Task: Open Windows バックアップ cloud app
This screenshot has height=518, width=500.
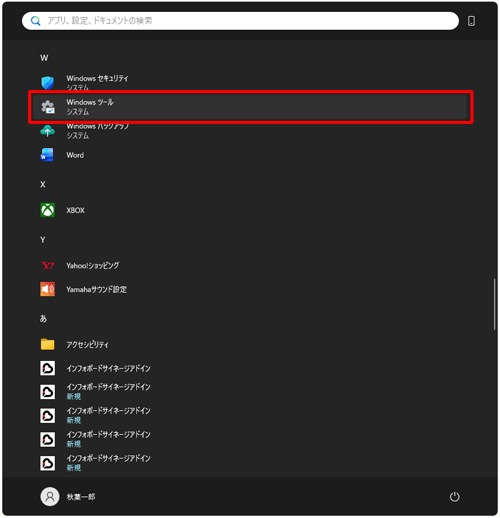Action: click(x=249, y=131)
